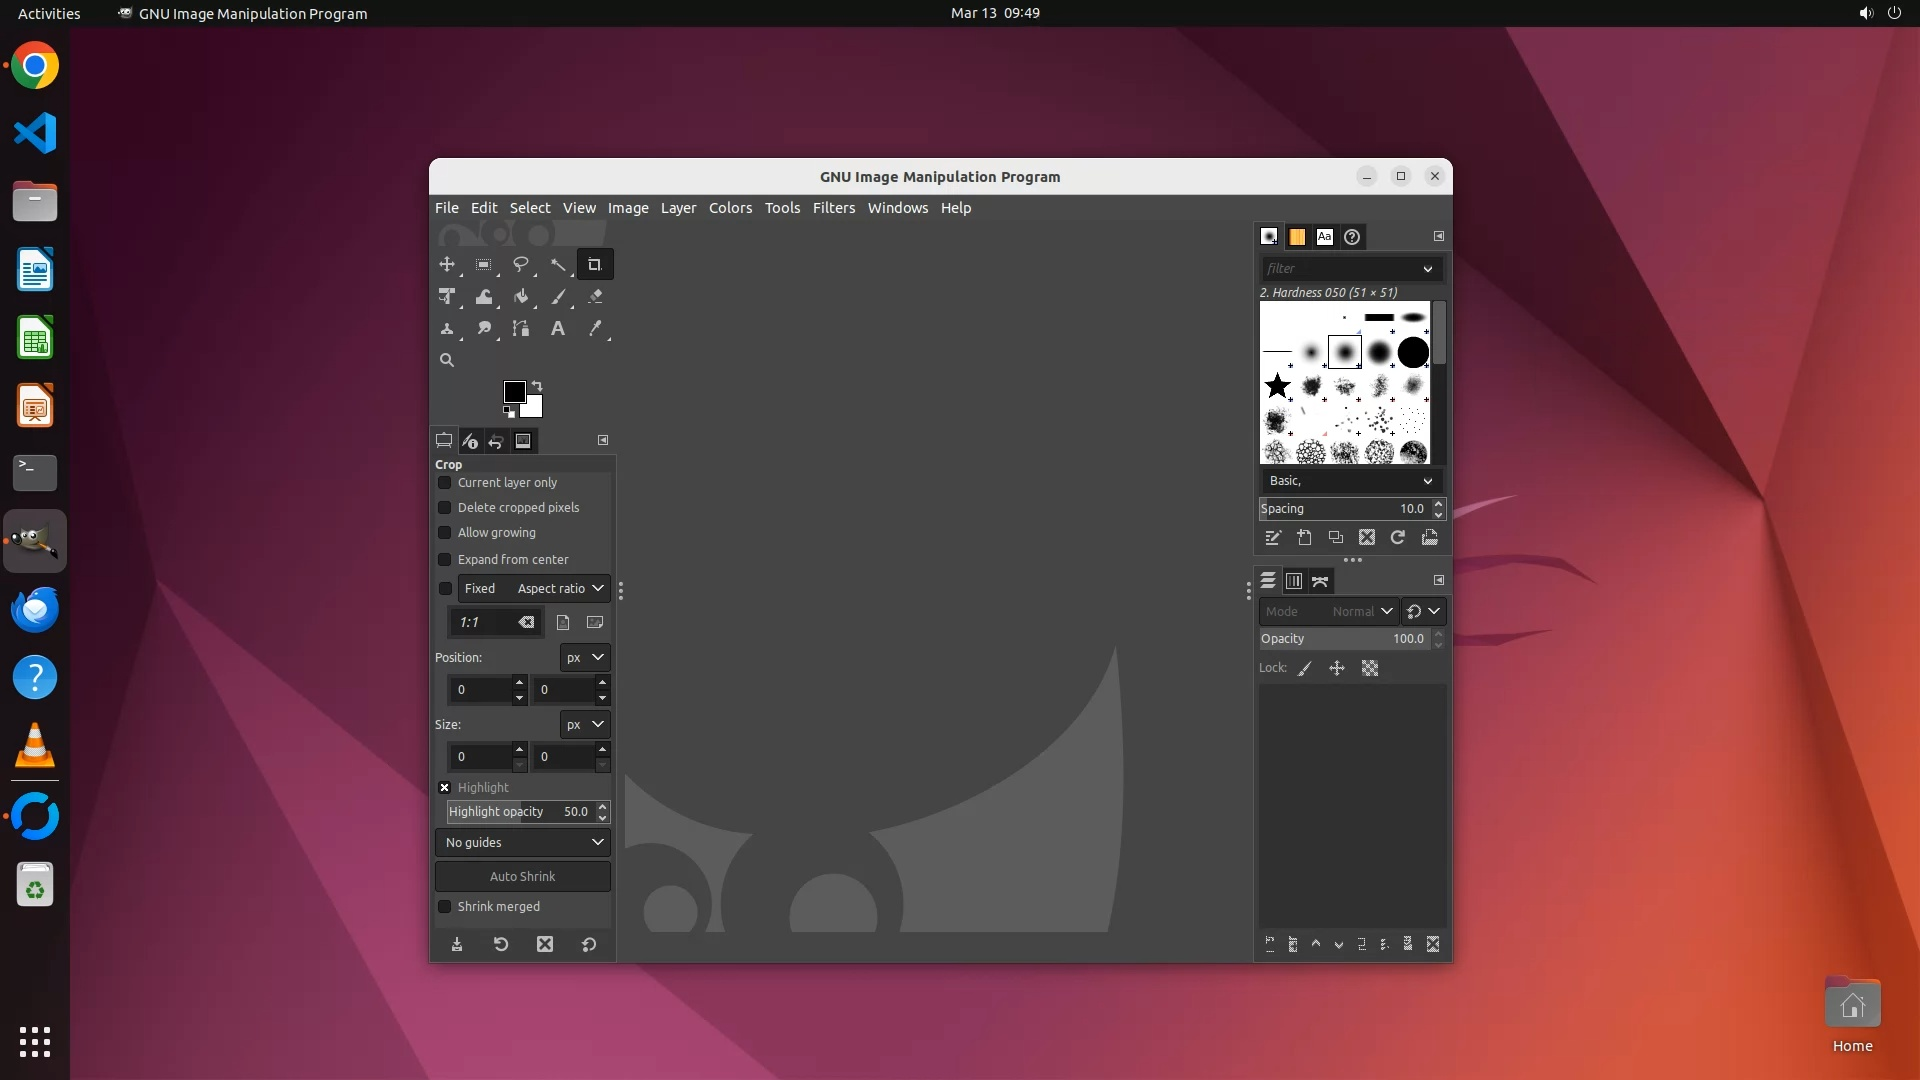Viewport: 1920px width, 1080px height.
Task: Click the Auto Shrink button
Action: click(x=523, y=877)
